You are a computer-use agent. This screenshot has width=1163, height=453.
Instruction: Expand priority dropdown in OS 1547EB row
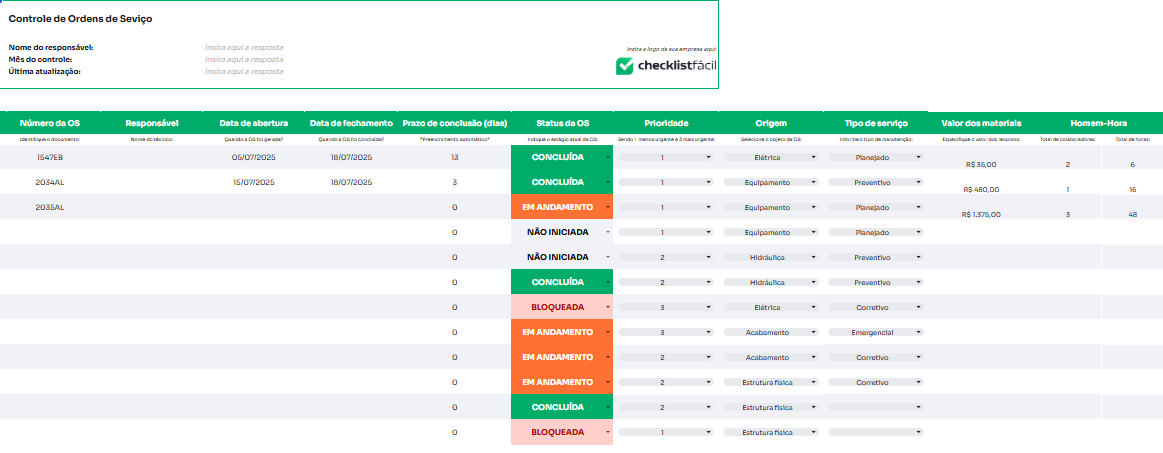[708, 157]
